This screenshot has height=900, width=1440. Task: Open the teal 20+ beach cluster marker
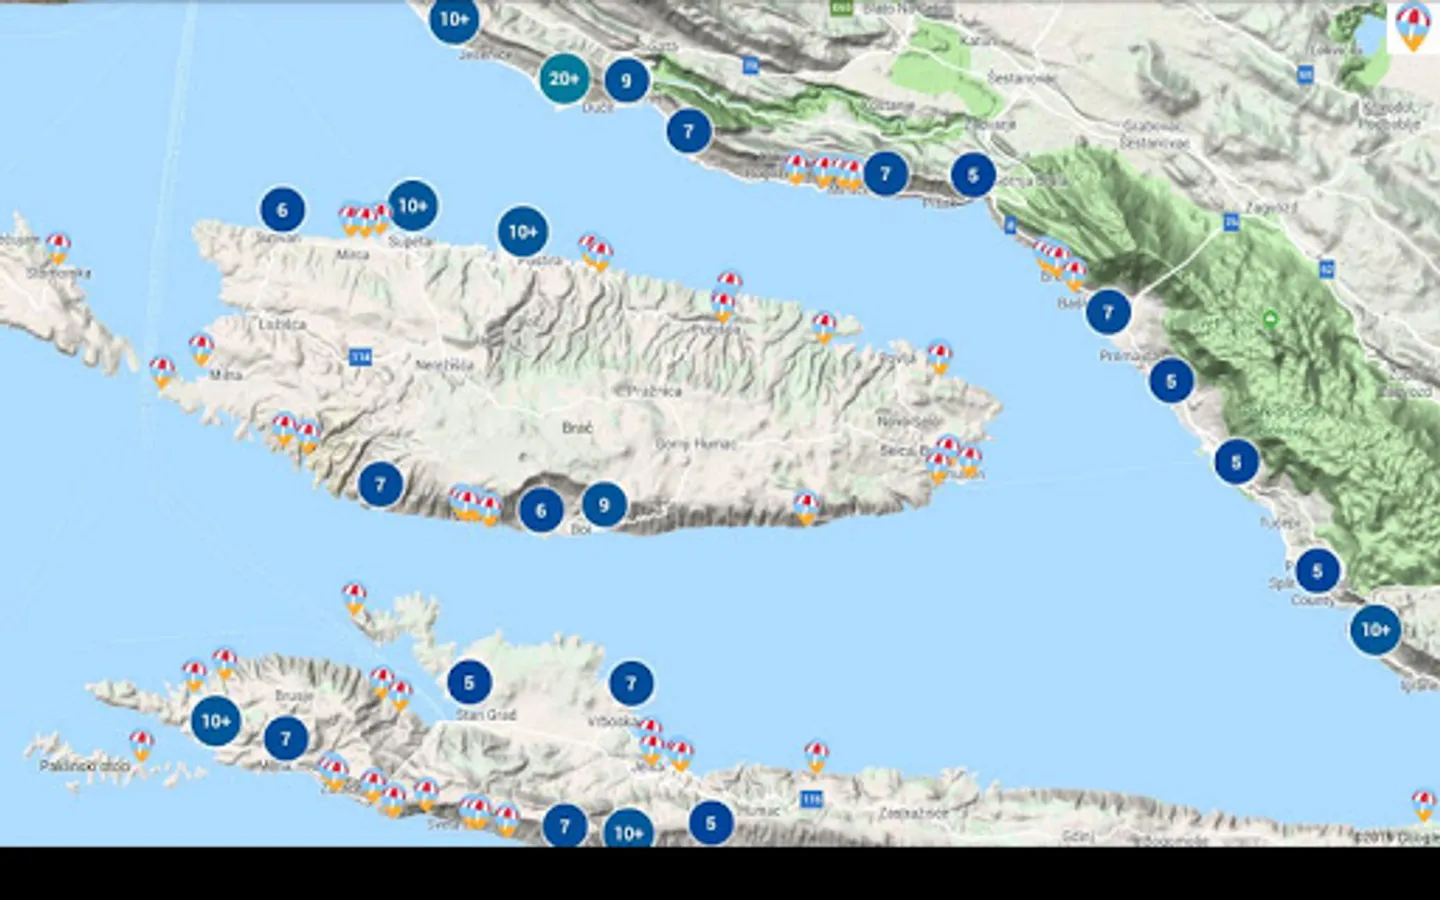564,79
